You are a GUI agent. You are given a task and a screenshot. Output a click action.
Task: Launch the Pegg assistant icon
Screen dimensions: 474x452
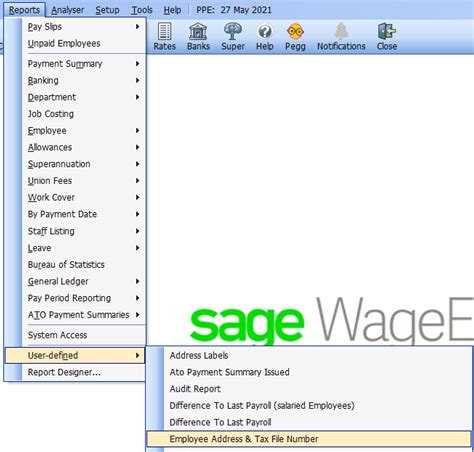coord(295,32)
